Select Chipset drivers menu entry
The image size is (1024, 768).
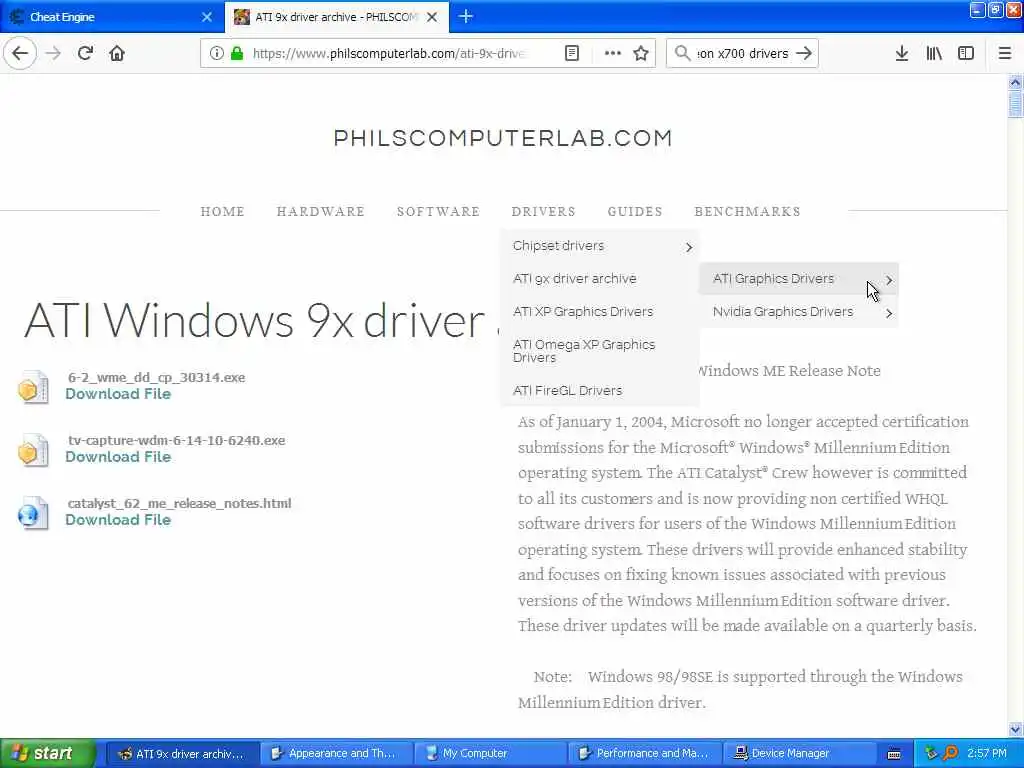coord(600,246)
